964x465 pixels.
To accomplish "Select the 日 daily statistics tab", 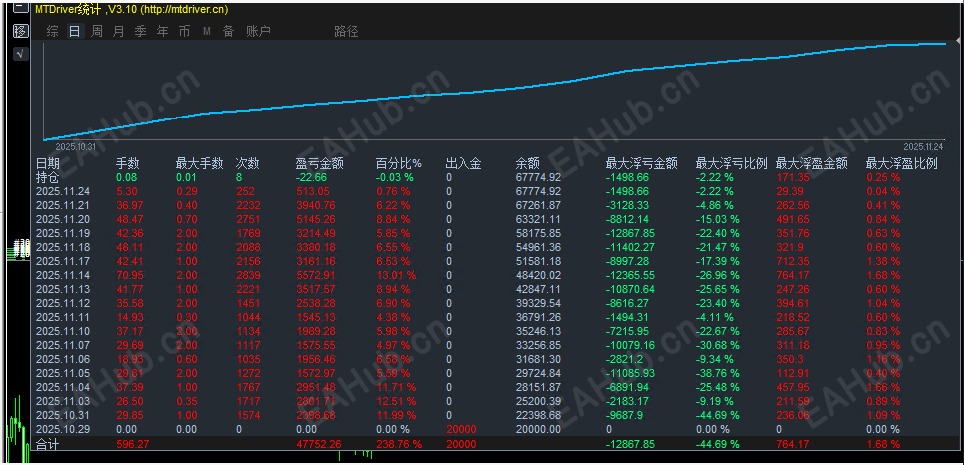I will (74, 31).
